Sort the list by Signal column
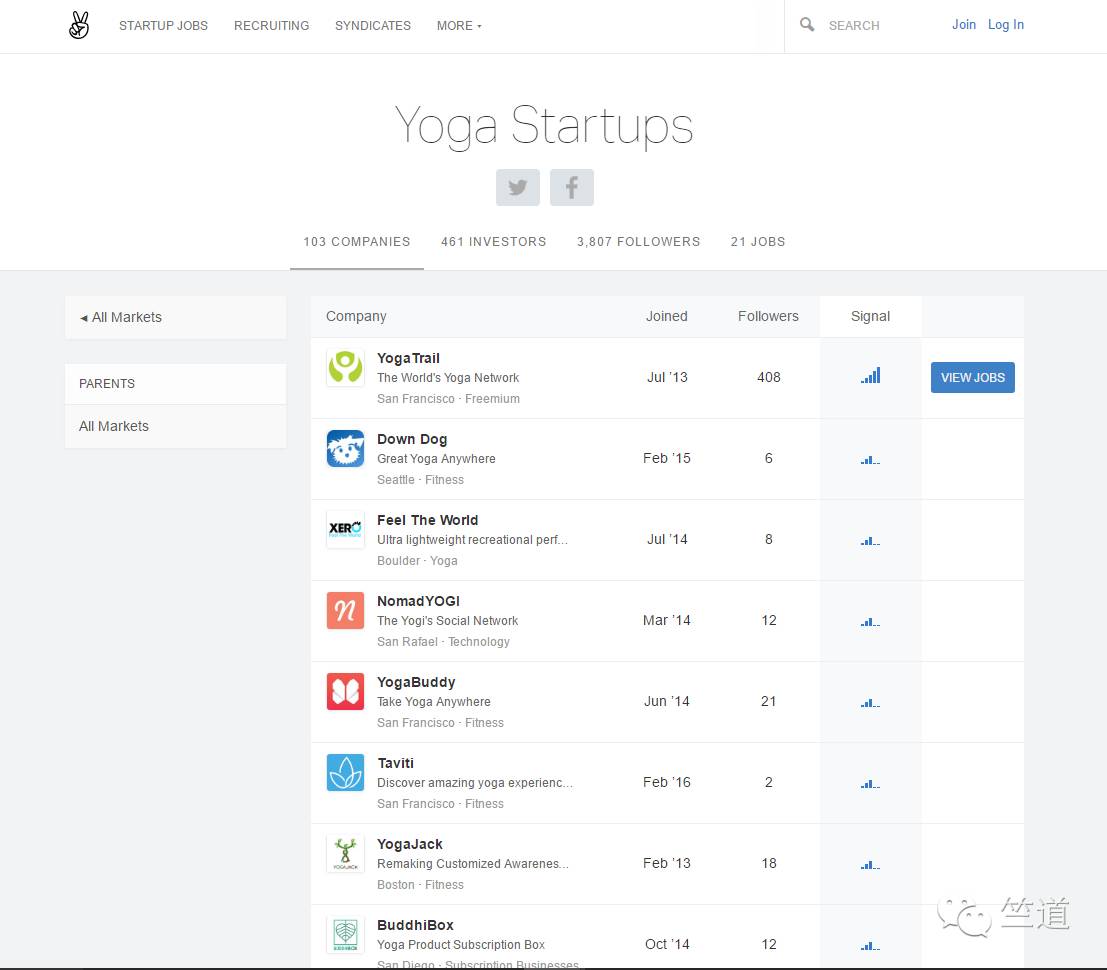The width and height of the screenshot is (1107, 970). [870, 316]
